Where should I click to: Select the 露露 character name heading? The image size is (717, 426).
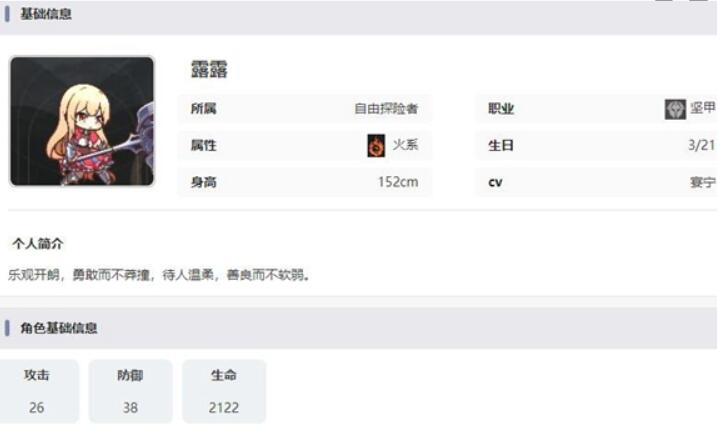(209, 69)
